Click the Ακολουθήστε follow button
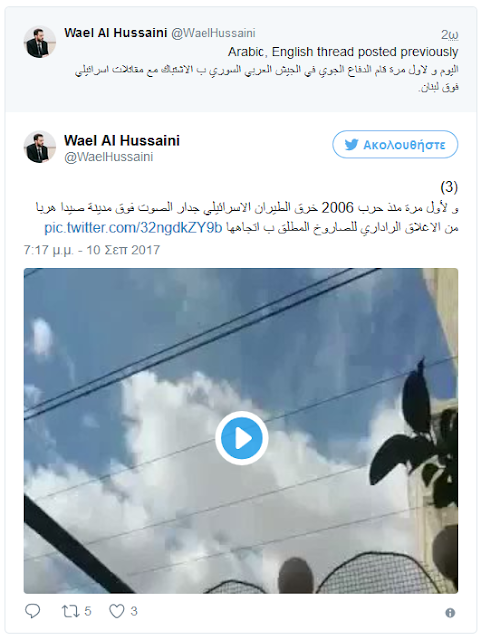Screen dimensions: 481x640 [395, 144]
